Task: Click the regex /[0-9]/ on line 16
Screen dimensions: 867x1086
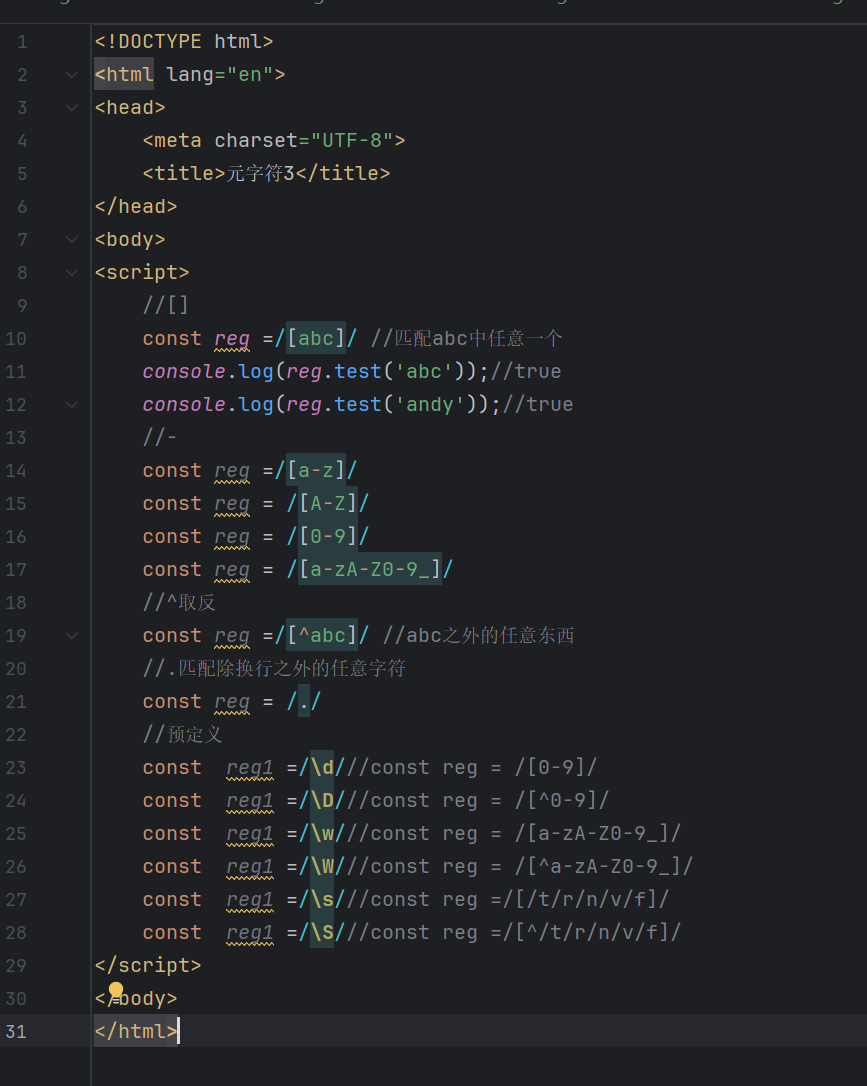Action: tap(328, 536)
